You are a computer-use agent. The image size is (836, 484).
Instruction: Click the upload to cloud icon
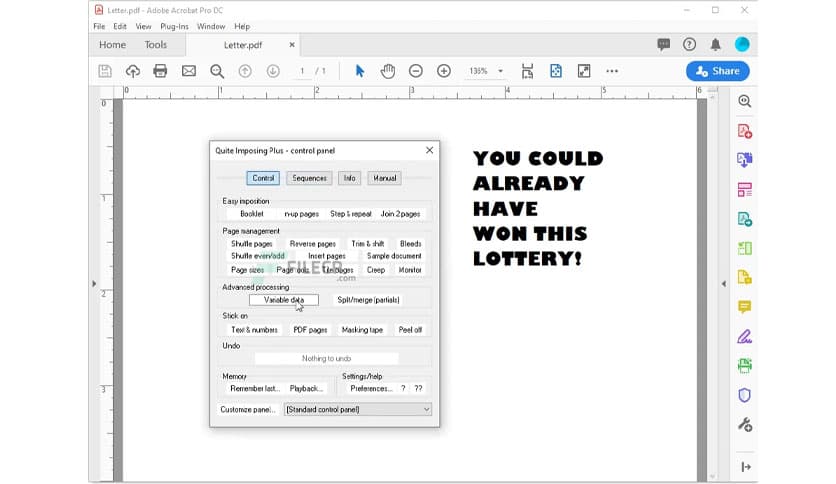tap(132, 71)
